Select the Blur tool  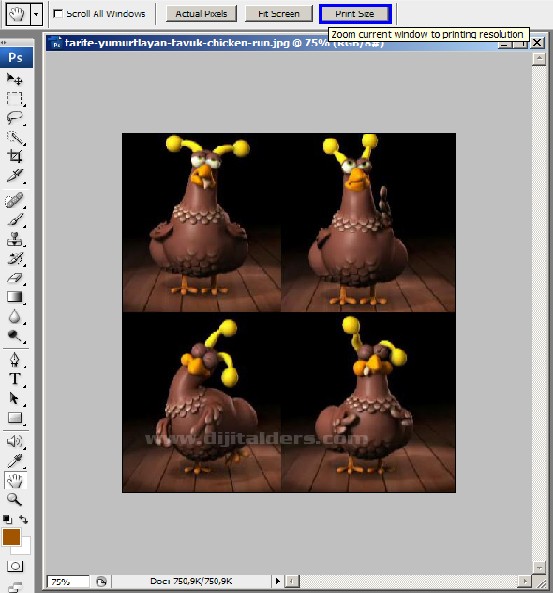coord(15,317)
